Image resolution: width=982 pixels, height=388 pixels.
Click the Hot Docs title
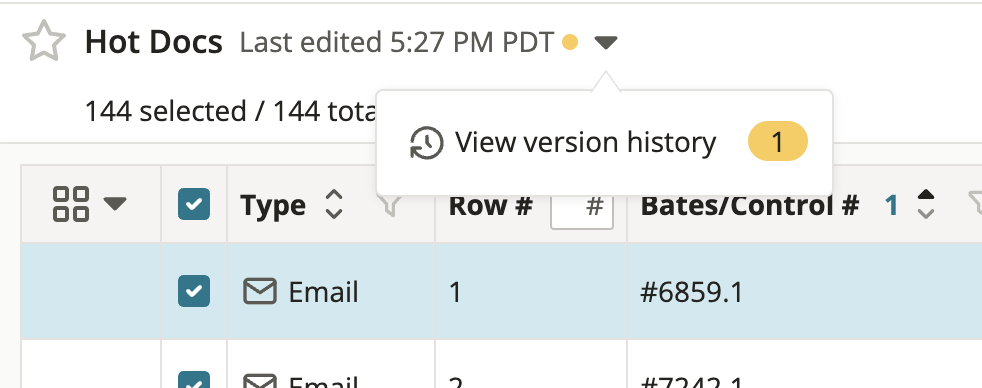click(x=153, y=43)
